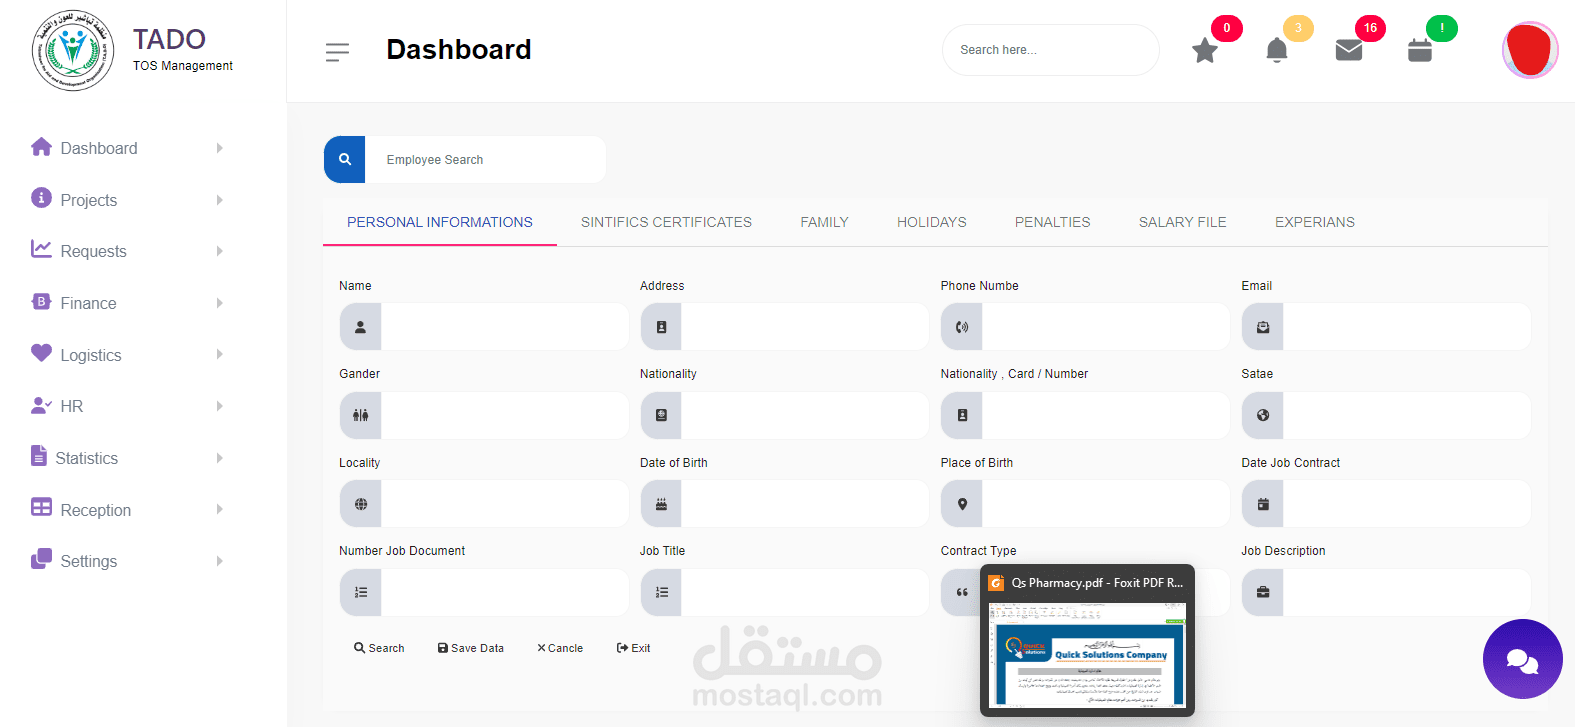
Task: Click the hamburger menu icon beside Dashboard
Action: 337,52
